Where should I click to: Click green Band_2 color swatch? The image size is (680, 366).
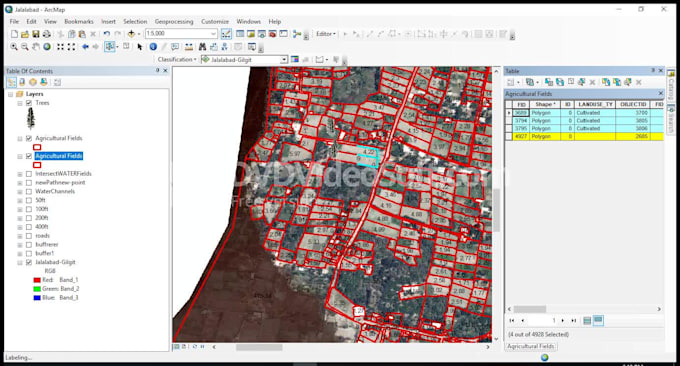coord(37,289)
